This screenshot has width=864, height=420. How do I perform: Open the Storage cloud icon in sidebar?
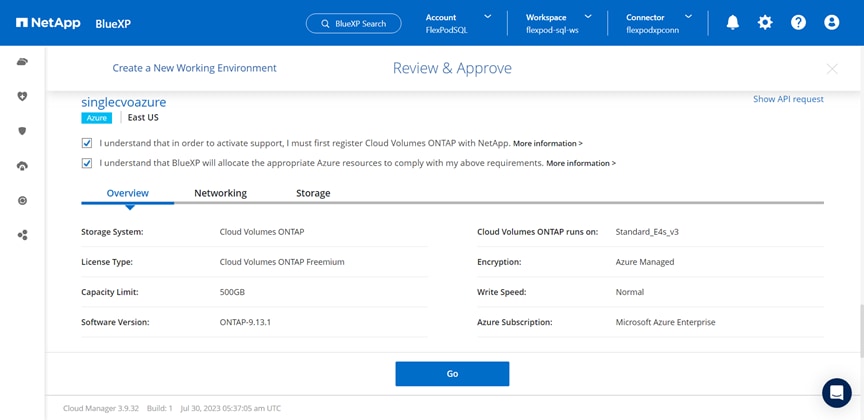click(x=22, y=62)
